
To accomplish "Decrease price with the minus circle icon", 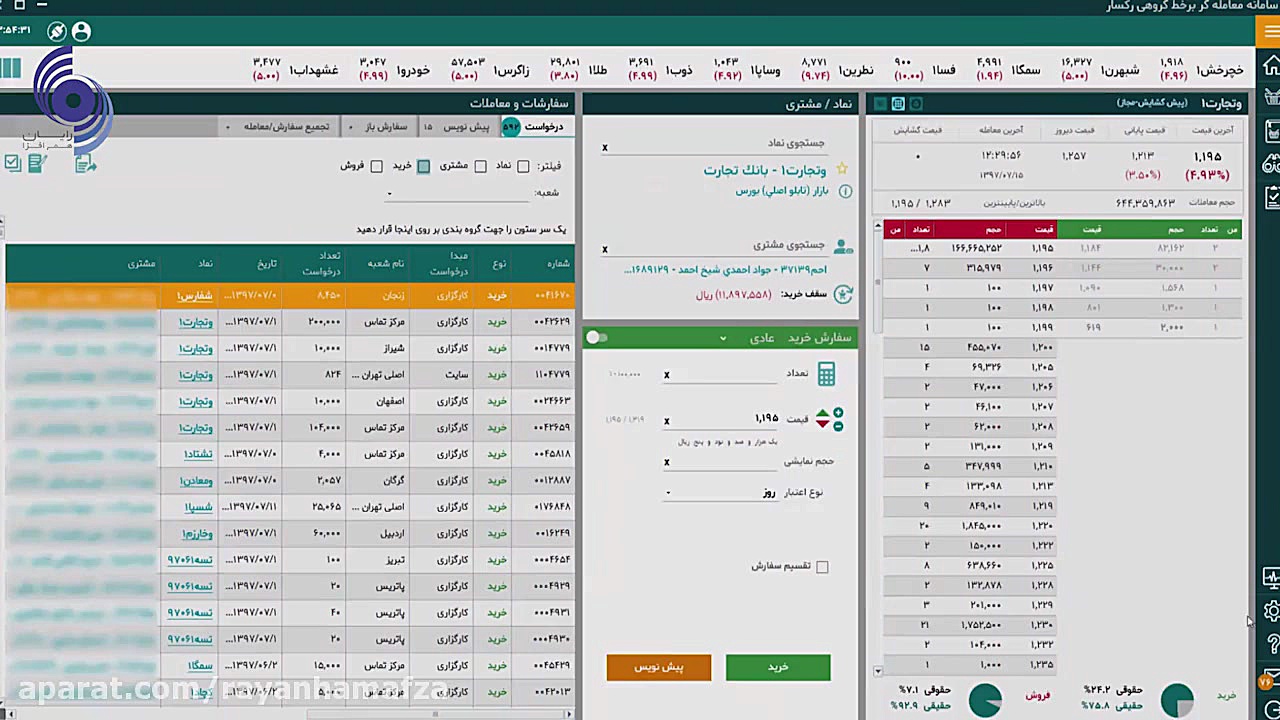I will coord(838,426).
